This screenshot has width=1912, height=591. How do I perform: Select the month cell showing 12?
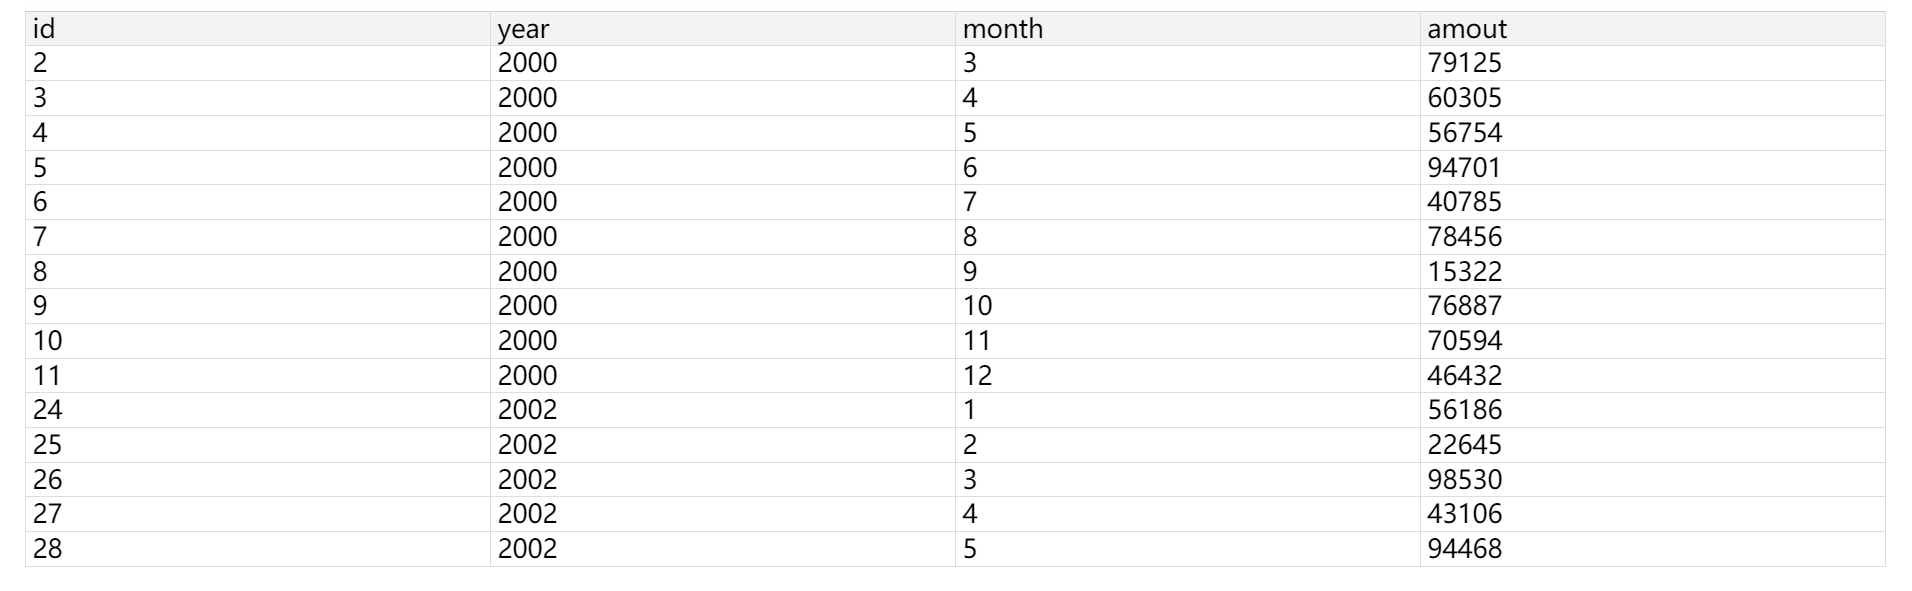point(977,375)
